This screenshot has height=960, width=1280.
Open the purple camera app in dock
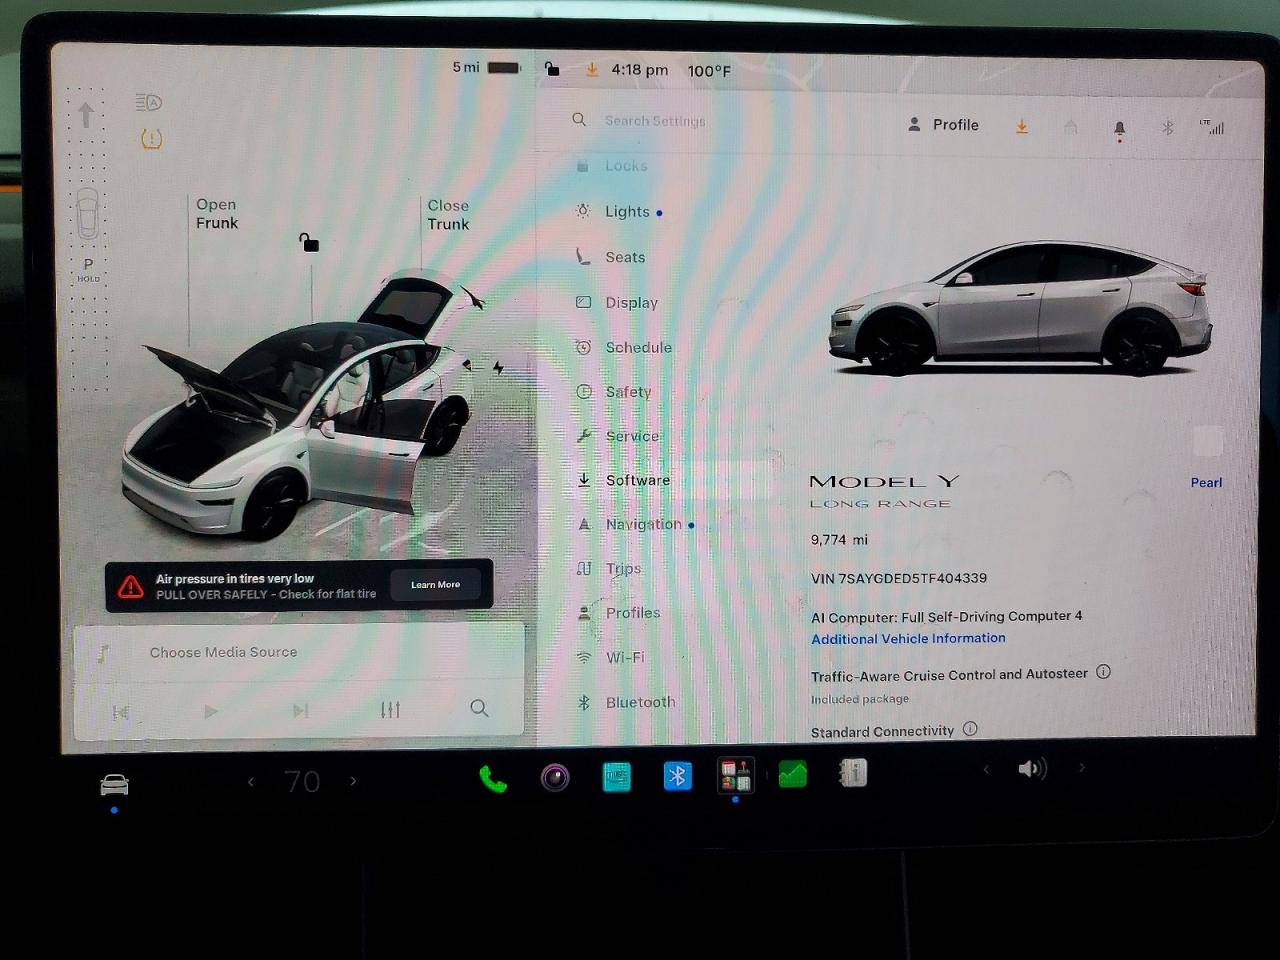pyautogui.click(x=555, y=777)
